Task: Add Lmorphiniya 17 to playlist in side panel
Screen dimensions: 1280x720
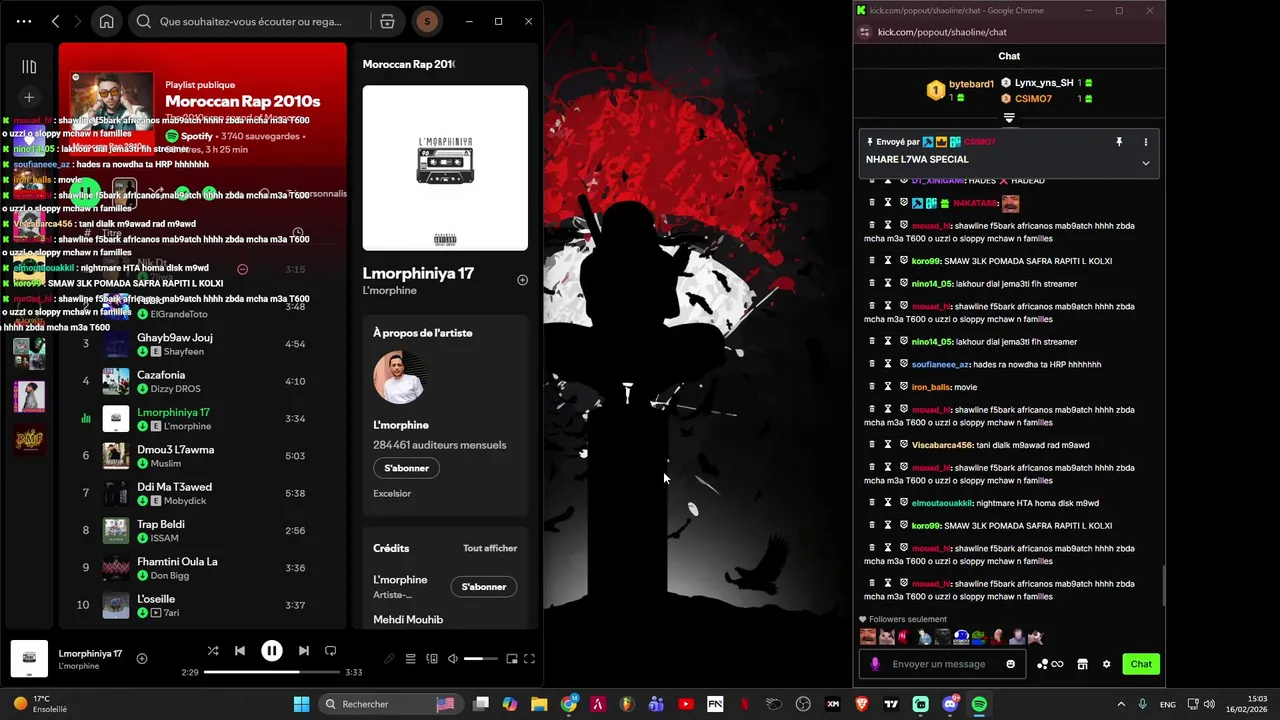Action: 522,280
